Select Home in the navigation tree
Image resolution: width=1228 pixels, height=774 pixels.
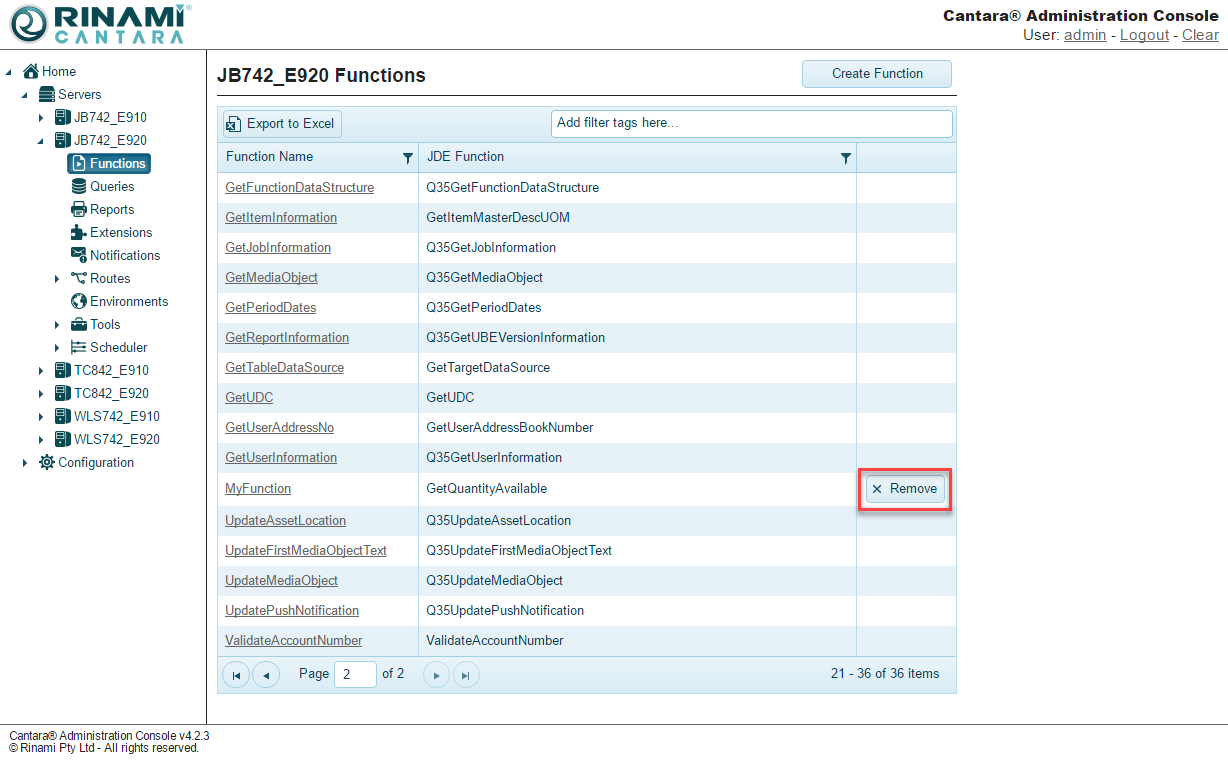tap(58, 71)
